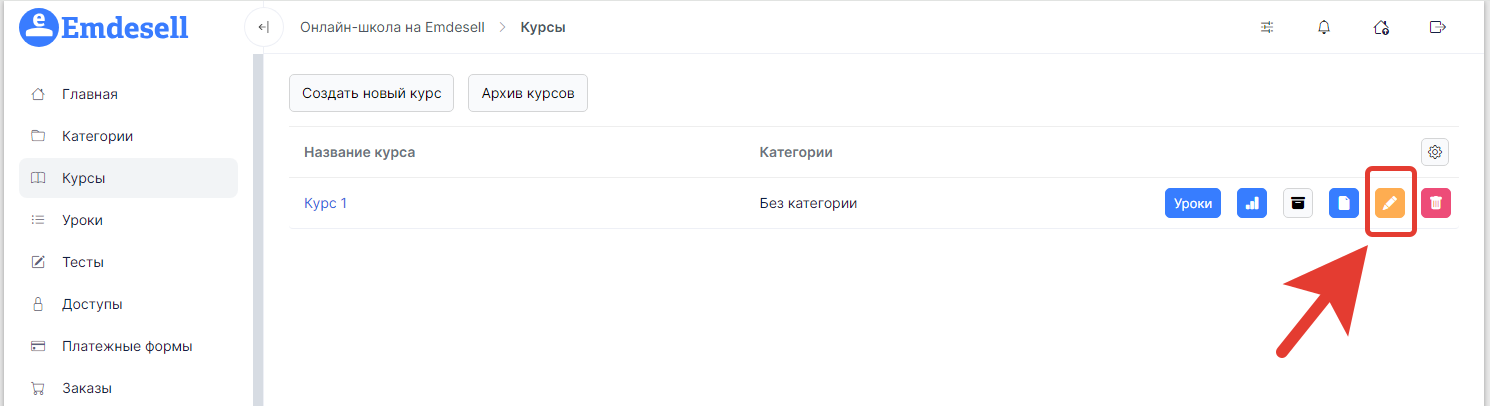
Task: Open Платежные формы in sidebar
Action: click(x=129, y=346)
